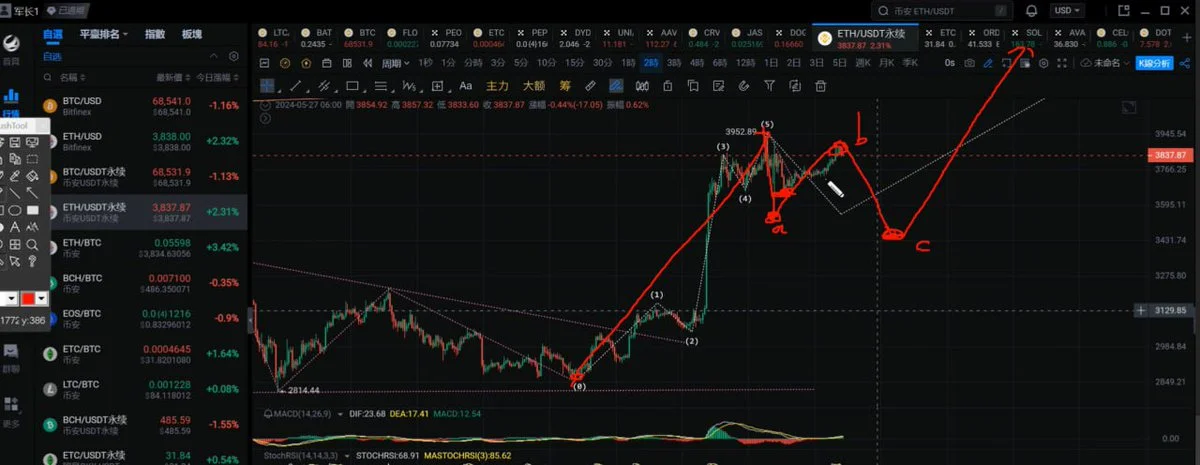Toggle the 大额 indicator
Screen dimensions: 1200x465
click(x=534, y=86)
